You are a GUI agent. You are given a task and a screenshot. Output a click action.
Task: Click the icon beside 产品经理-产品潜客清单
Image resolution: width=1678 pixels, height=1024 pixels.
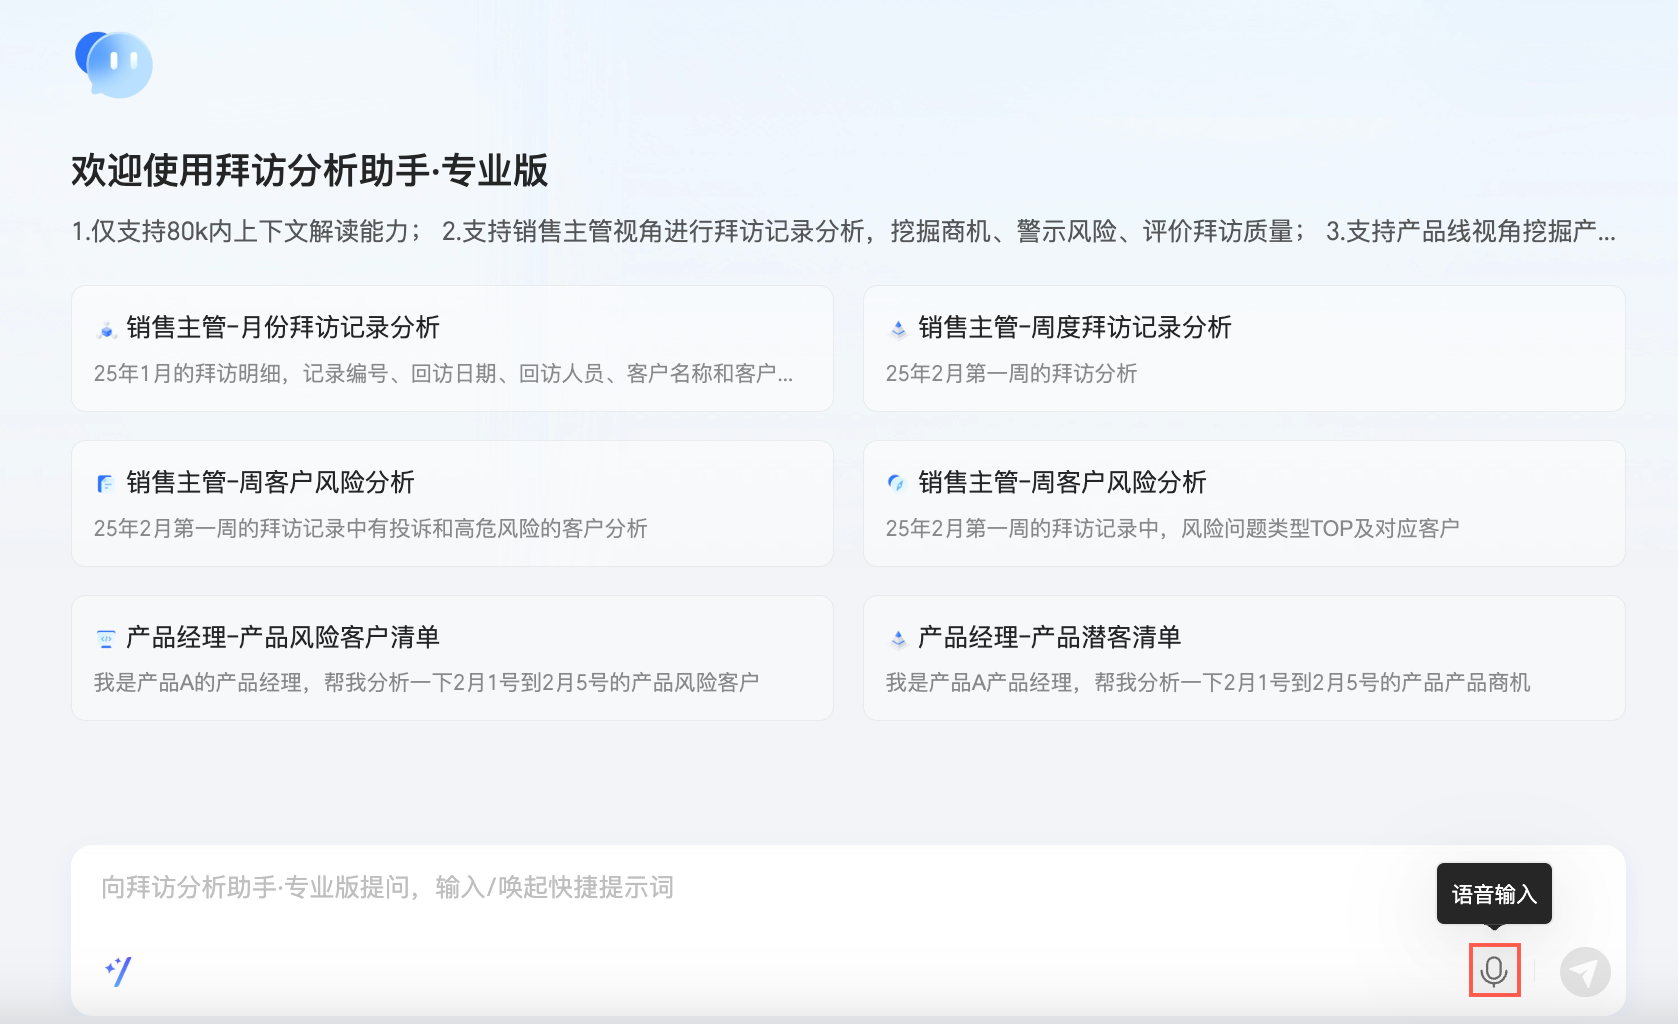pyautogui.click(x=898, y=638)
